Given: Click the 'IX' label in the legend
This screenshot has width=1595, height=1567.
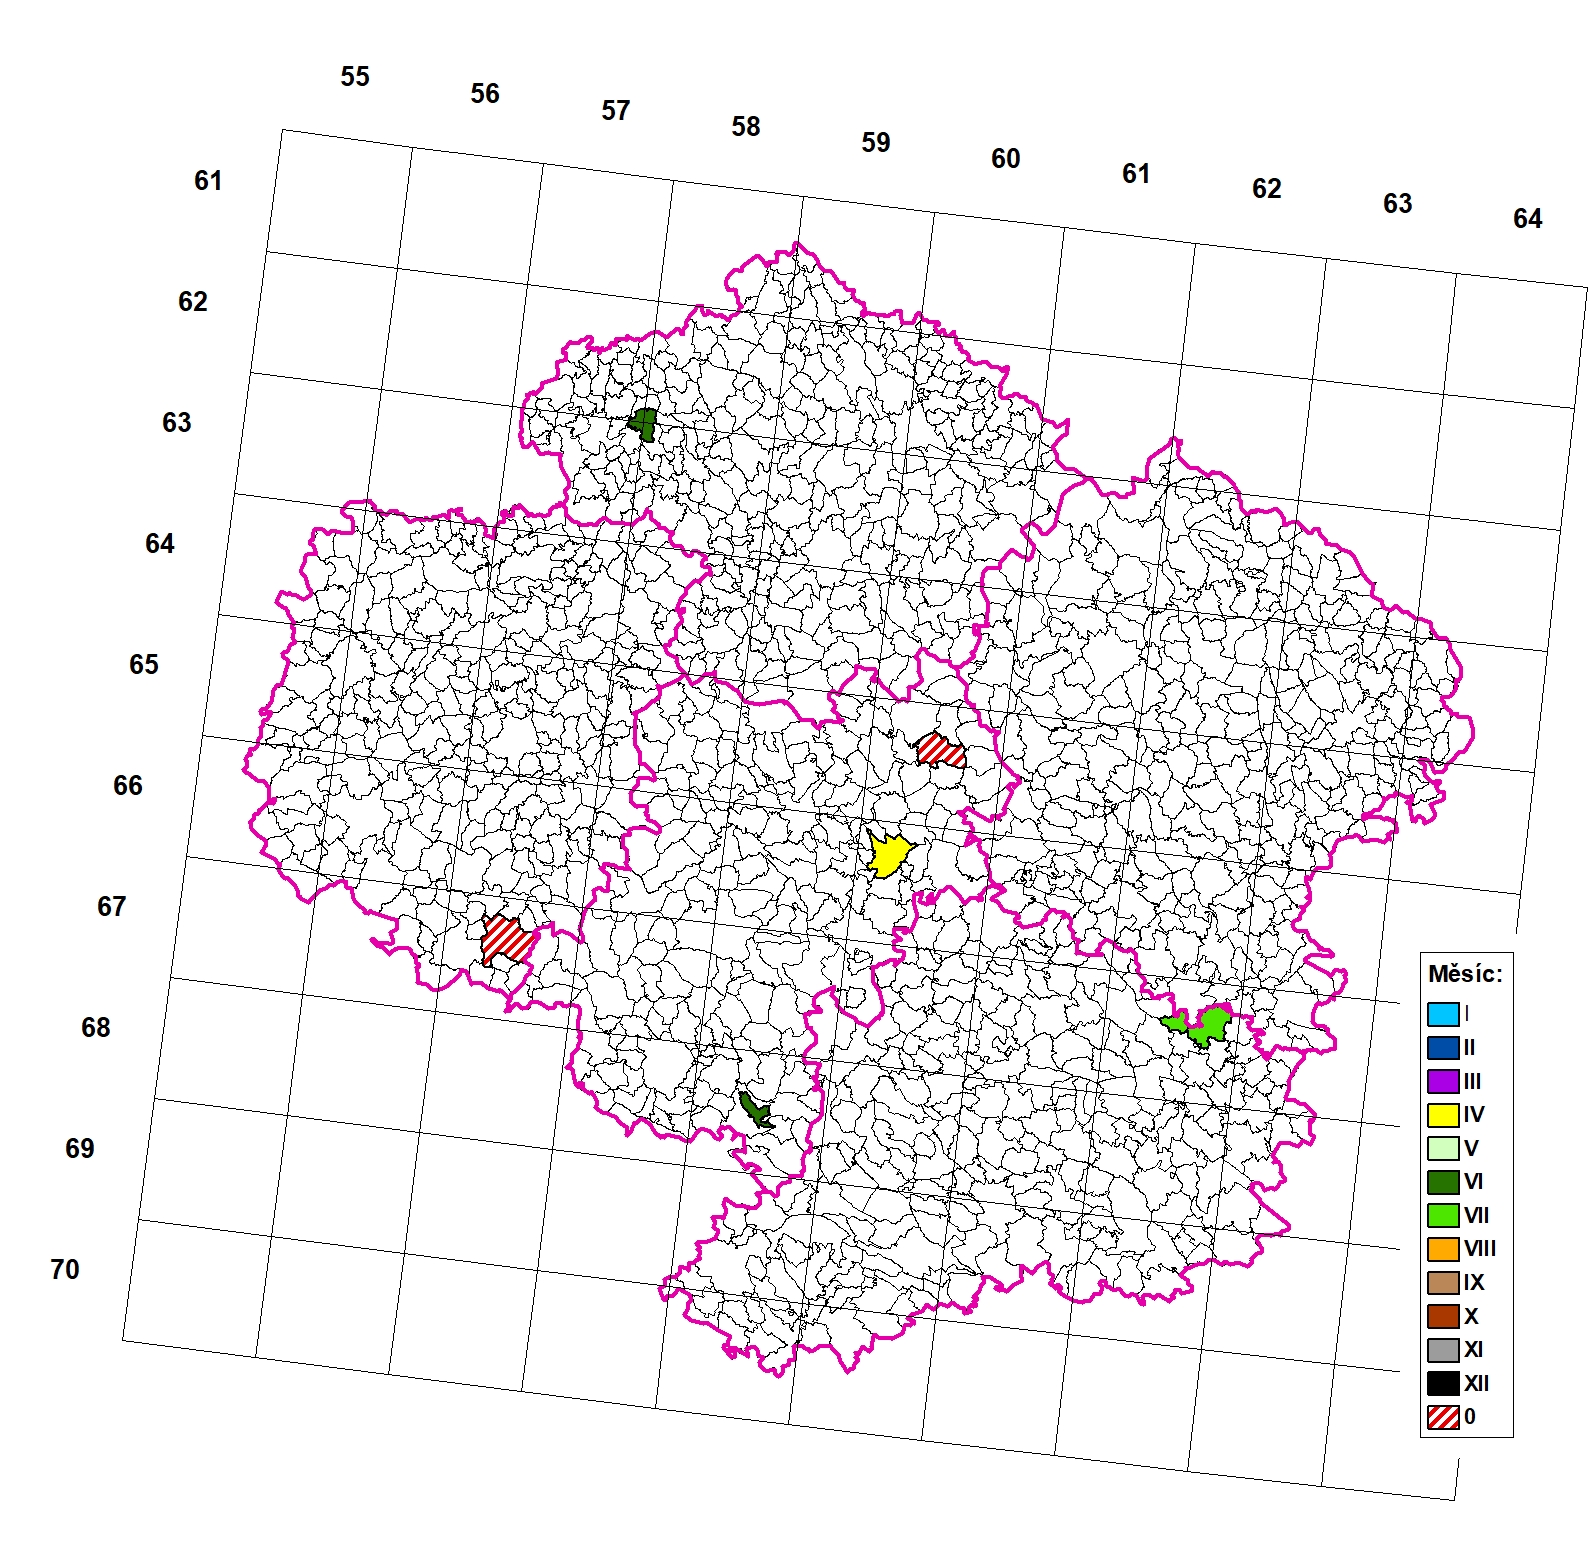Looking at the screenshot, I should [x=1474, y=1283].
